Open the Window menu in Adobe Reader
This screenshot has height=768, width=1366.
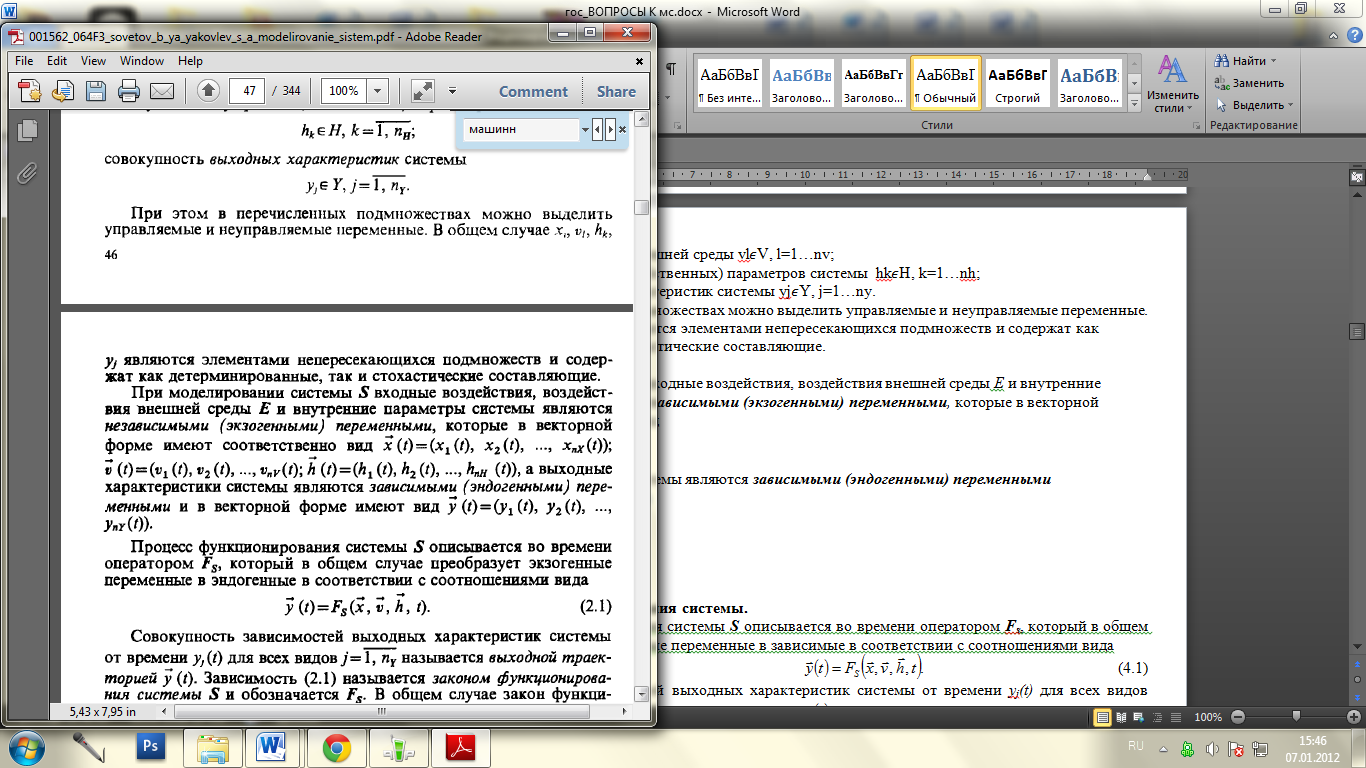[142, 61]
